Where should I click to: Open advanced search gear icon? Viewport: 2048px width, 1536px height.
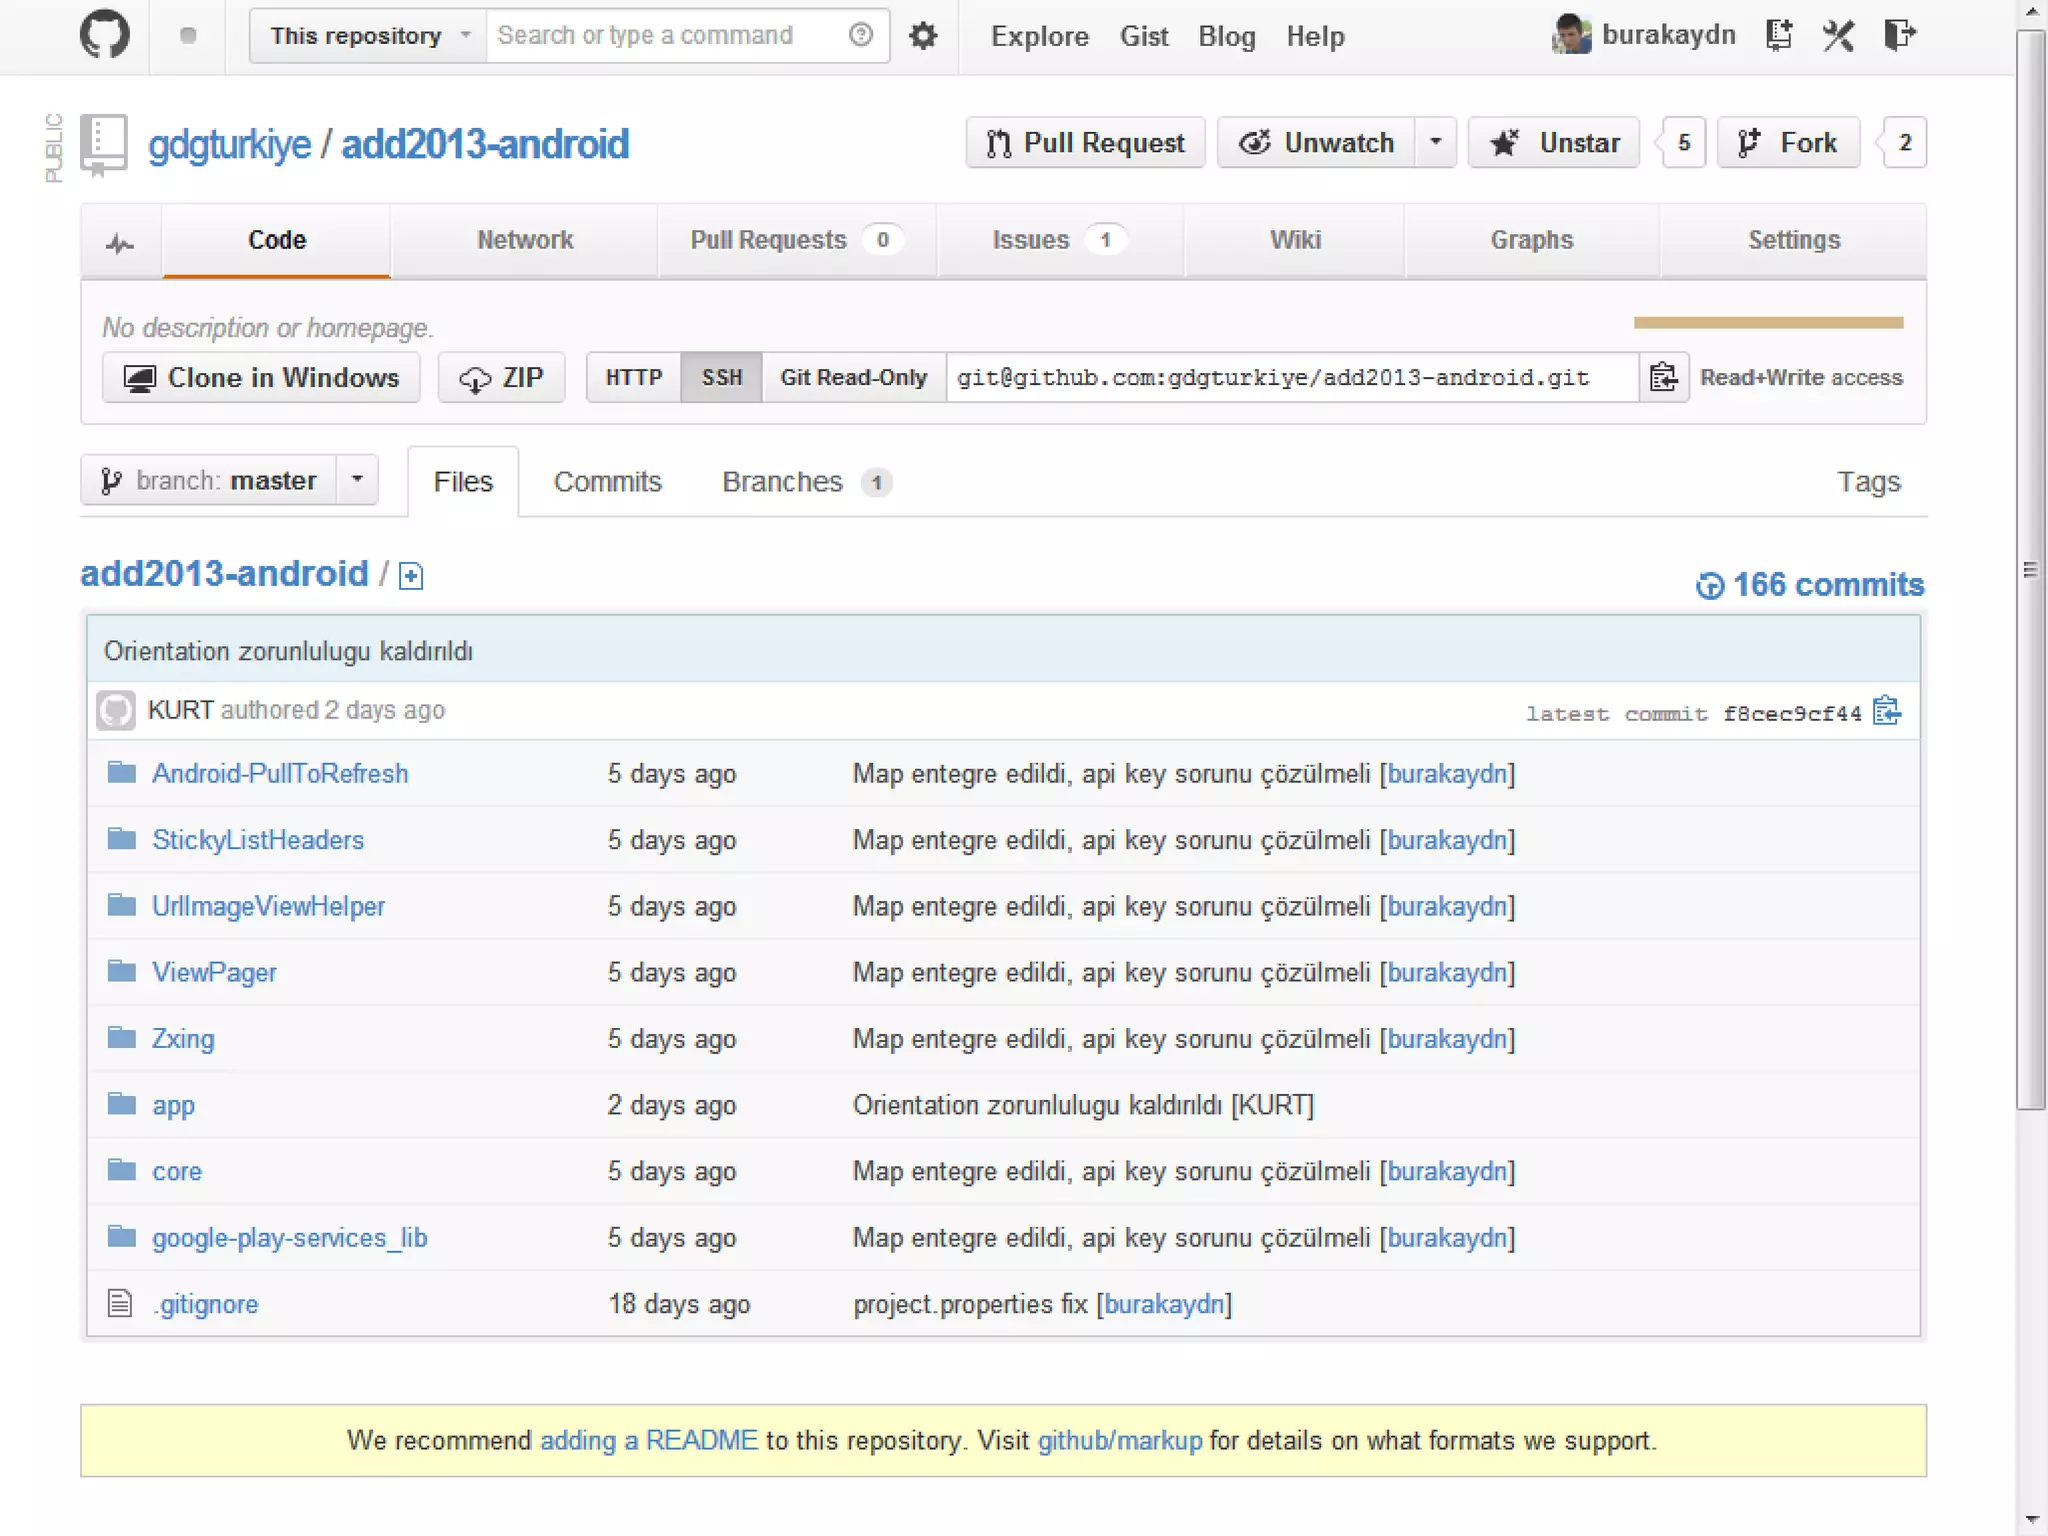pos(922,36)
